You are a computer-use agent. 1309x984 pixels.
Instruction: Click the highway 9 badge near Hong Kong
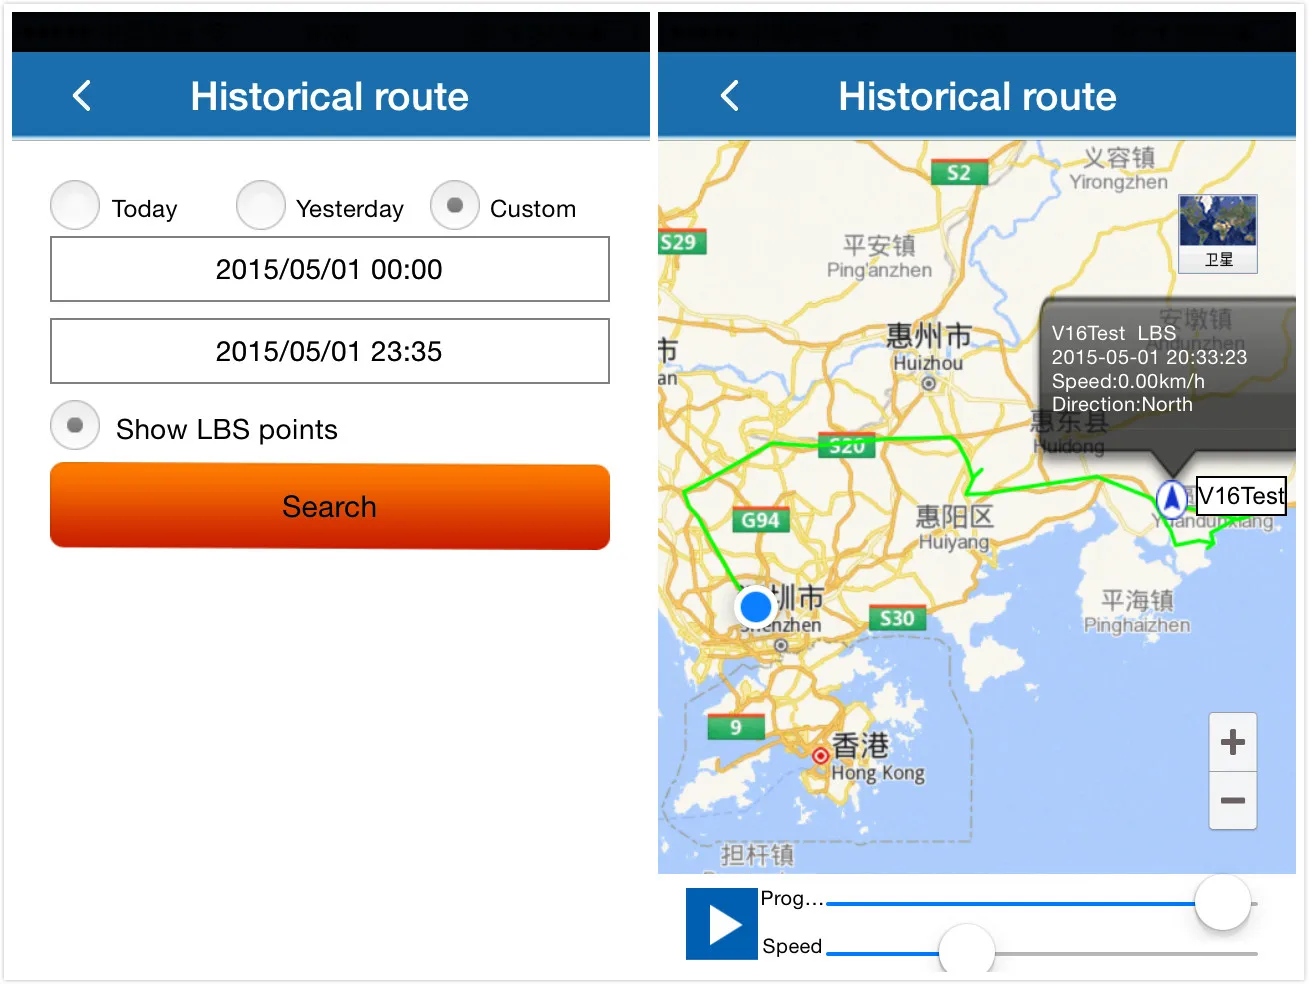pos(736,727)
